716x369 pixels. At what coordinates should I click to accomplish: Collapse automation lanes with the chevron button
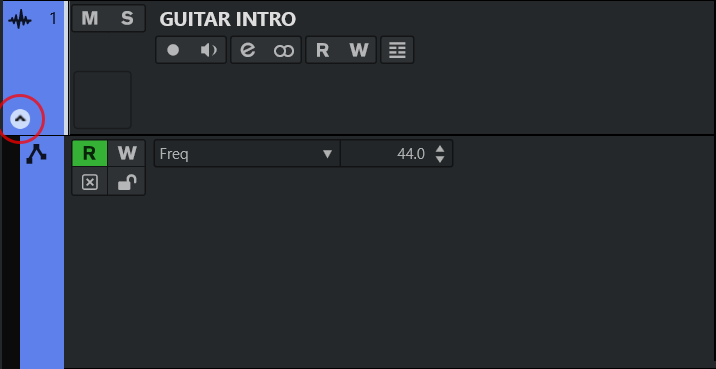20,120
